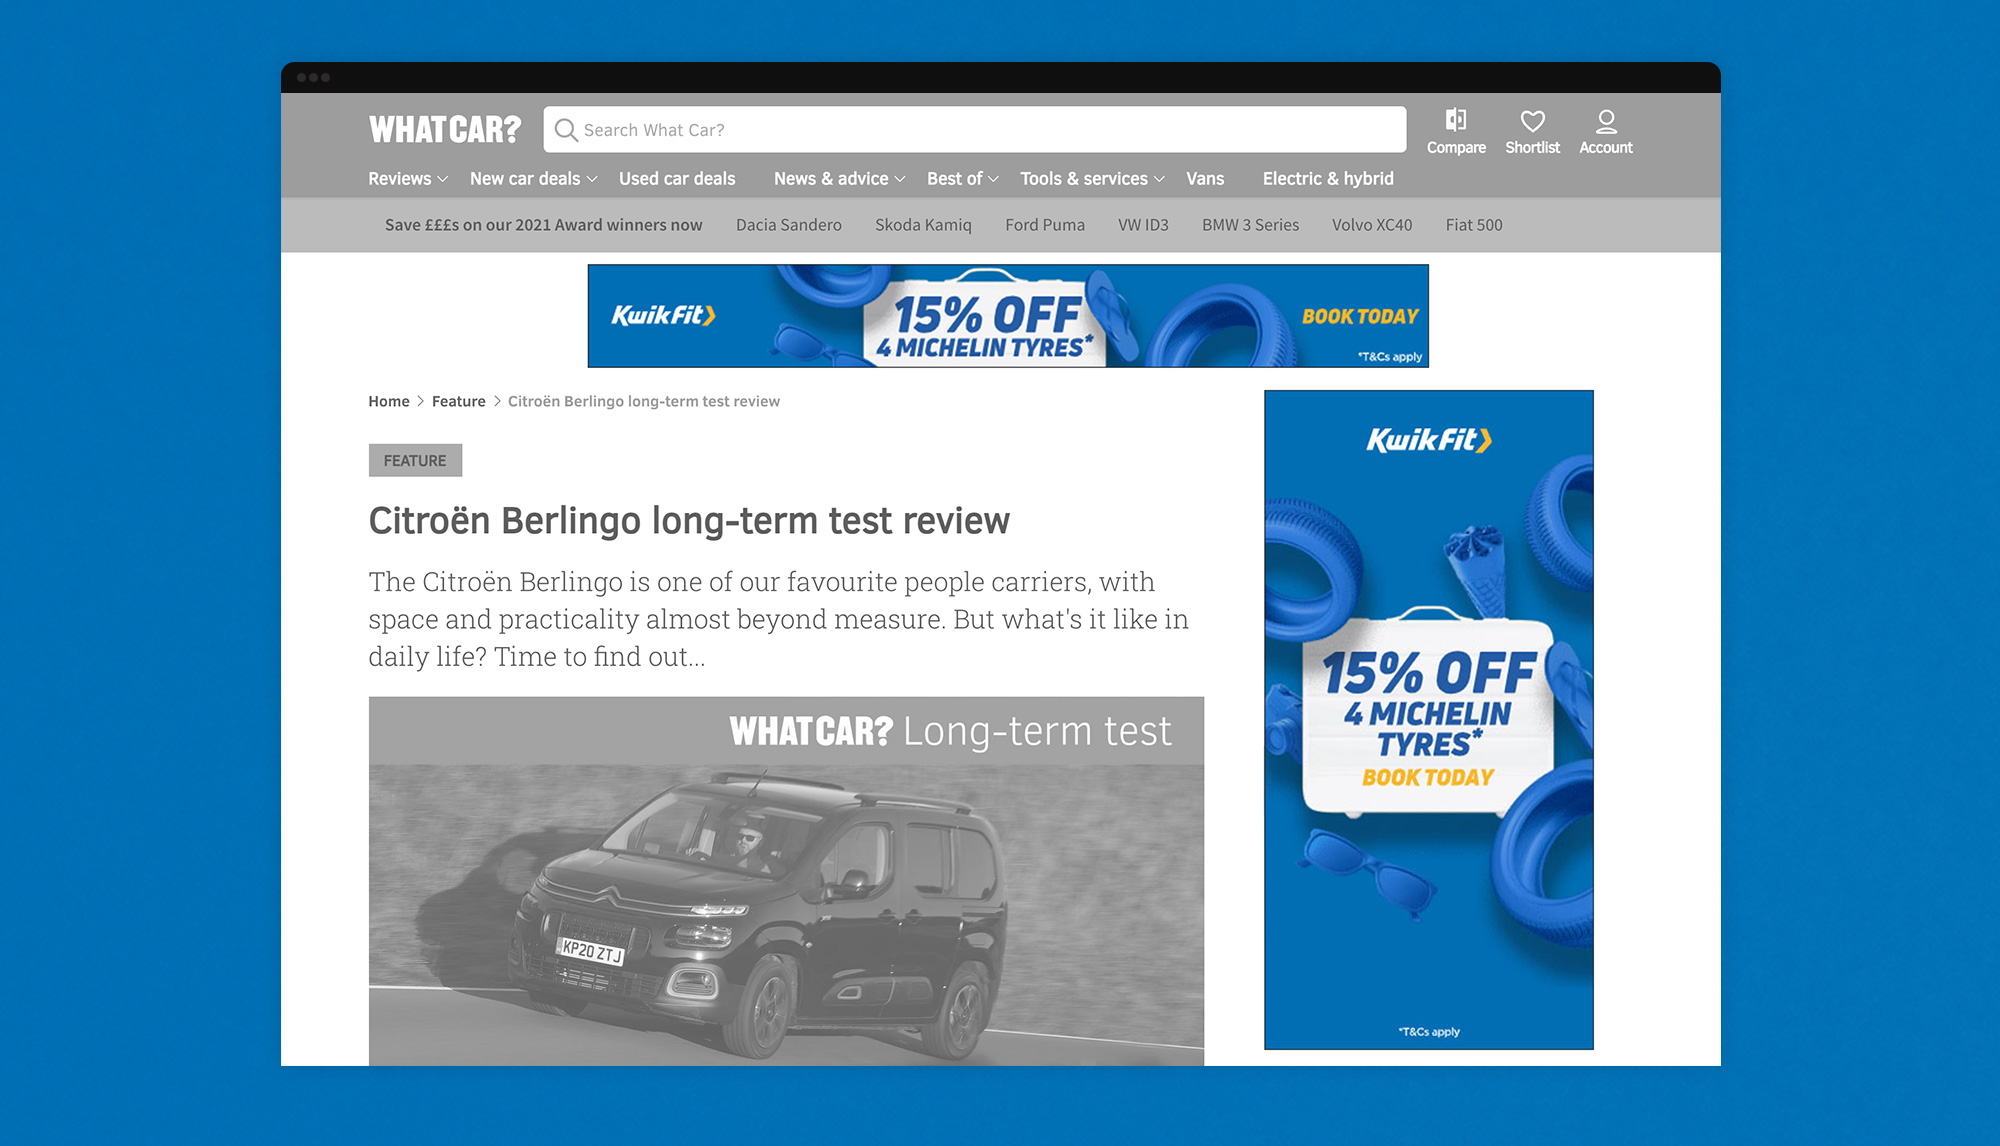Screen dimensions: 2000x1146
Task: Click the KwikFit logo in sidebar ad
Action: 1428,440
